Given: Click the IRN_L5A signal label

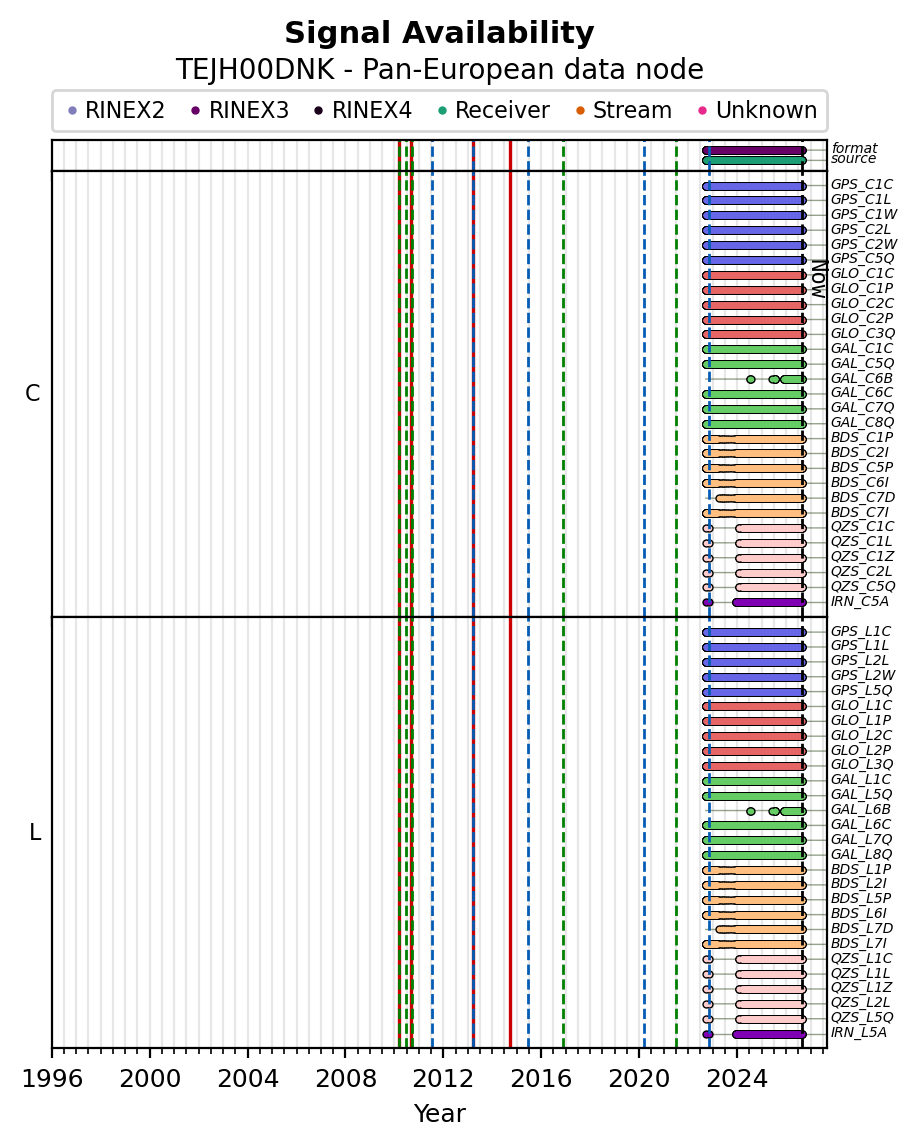Looking at the screenshot, I should pyautogui.click(x=859, y=1032).
